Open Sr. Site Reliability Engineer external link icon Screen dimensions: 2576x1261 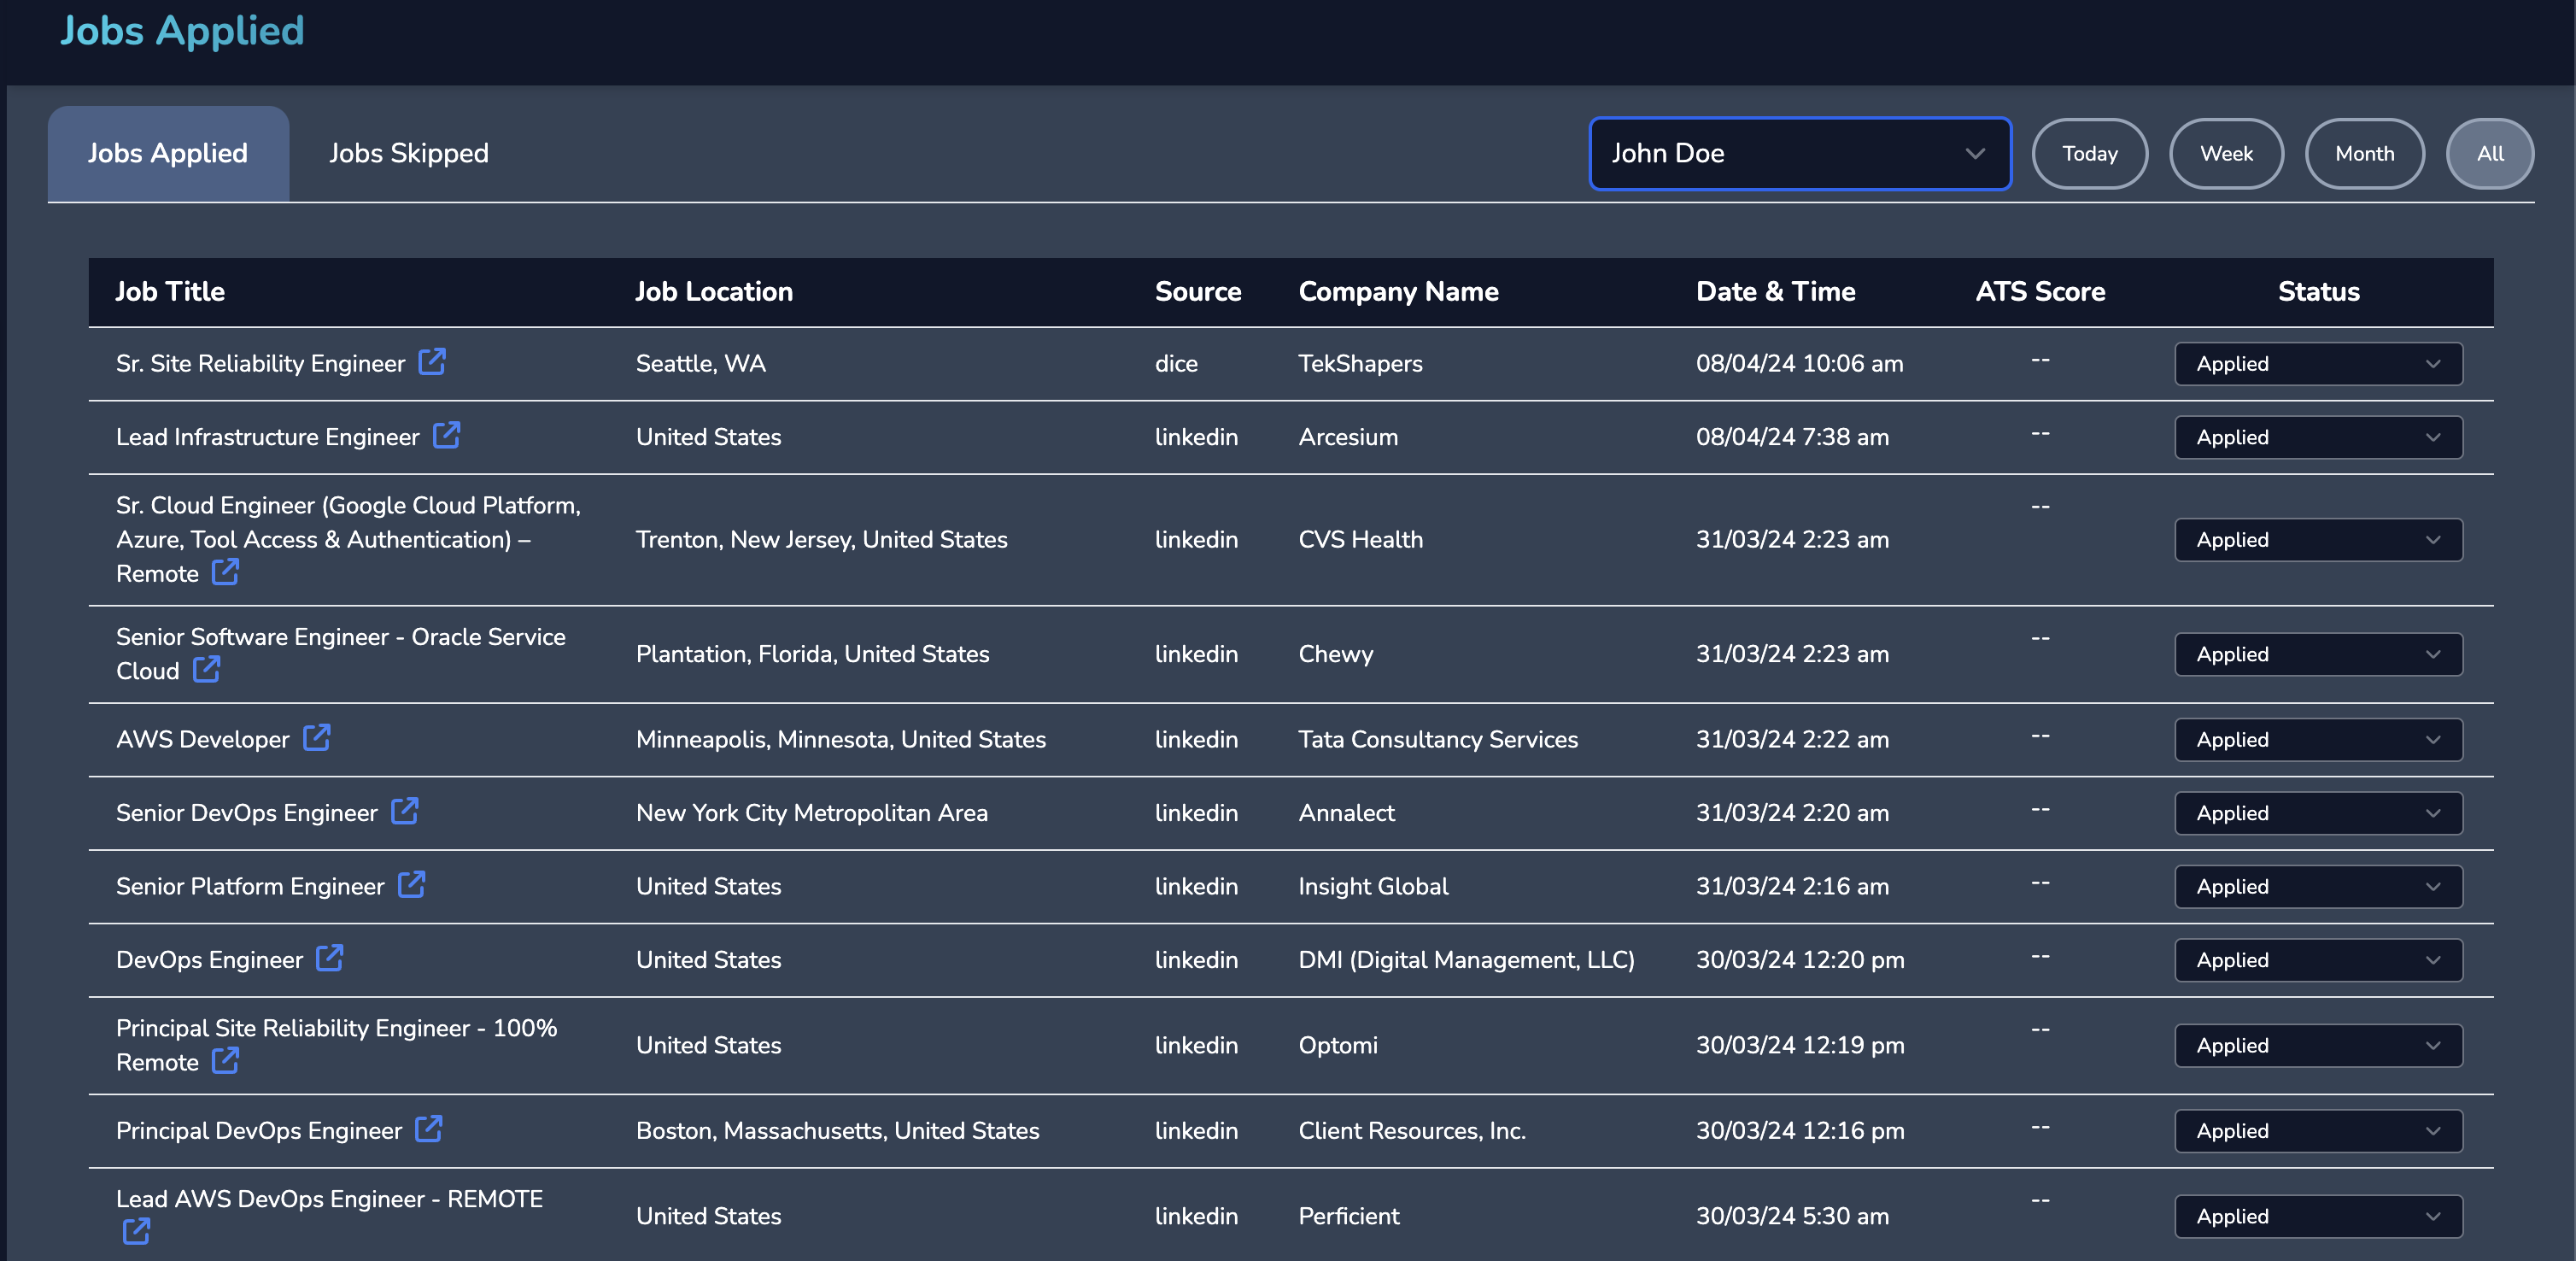[432, 361]
